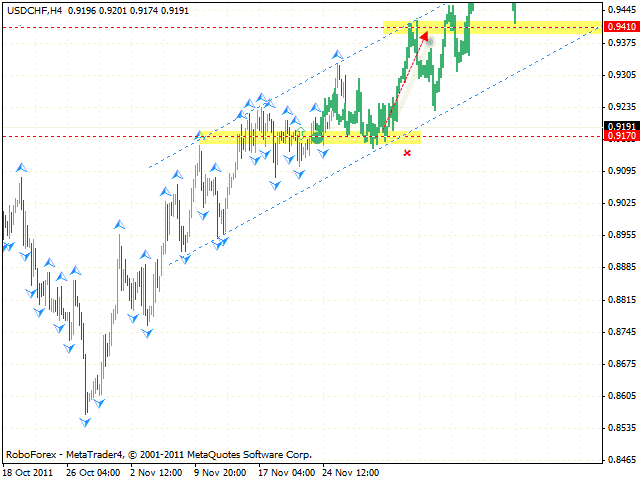Click the fractal arrow above the 0.9305 peak candle
This screenshot has width=640, height=480.
pyautogui.click(x=339, y=54)
